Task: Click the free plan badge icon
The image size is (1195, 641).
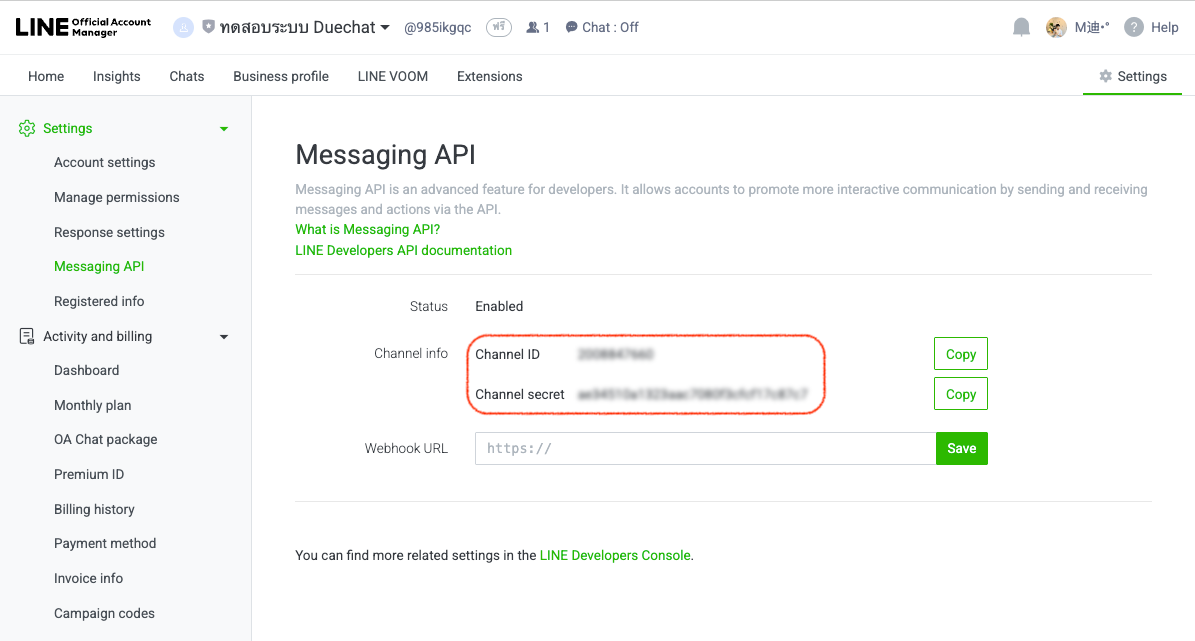Action: click(x=498, y=27)
